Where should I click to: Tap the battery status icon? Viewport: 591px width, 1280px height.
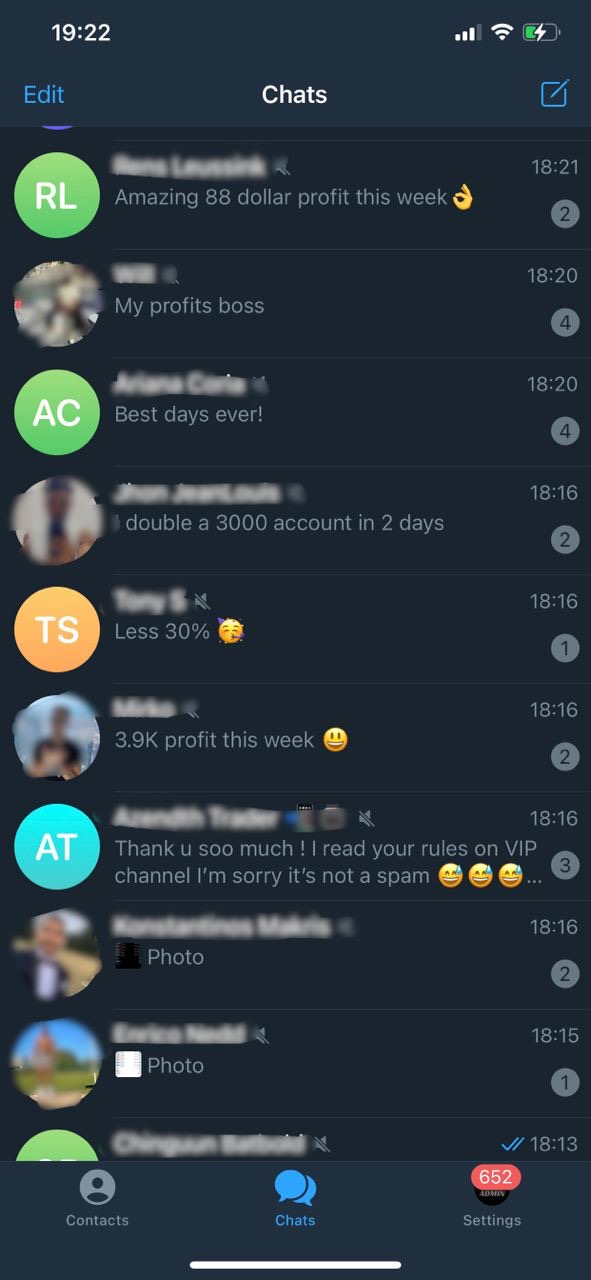click(x=541, y=33)
